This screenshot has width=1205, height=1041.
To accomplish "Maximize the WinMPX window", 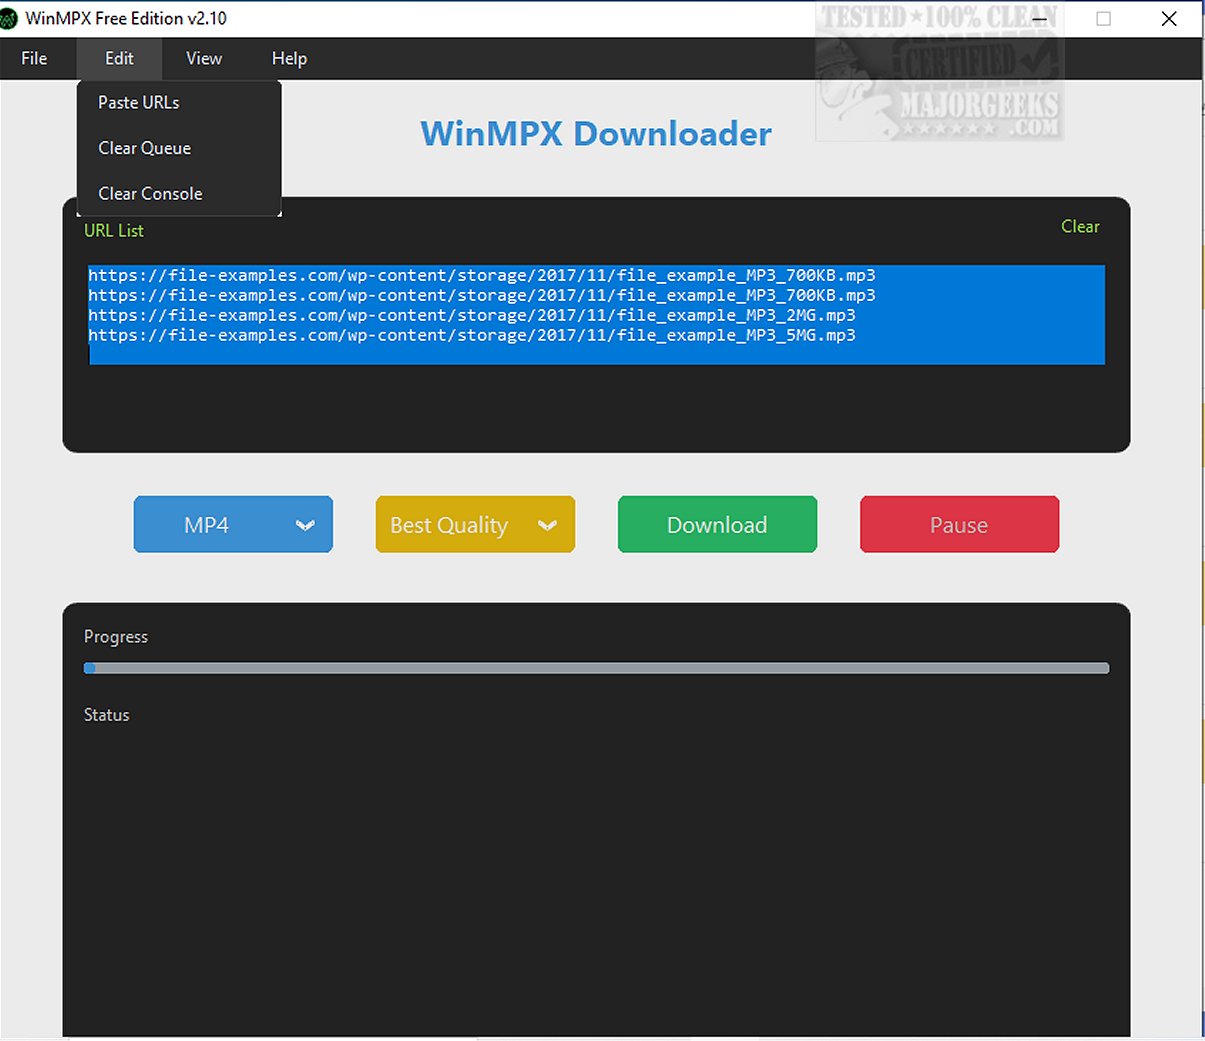I will [1103, 18].
